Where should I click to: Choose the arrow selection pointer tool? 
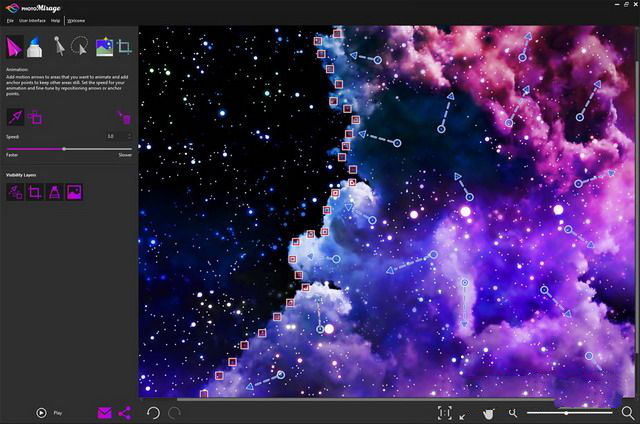click(59, 46)
